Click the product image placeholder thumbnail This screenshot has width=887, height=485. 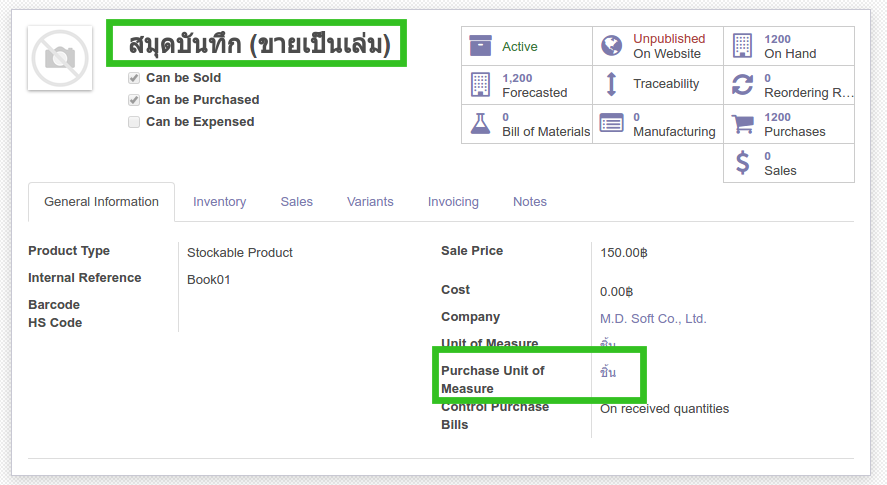pos(60,58)
